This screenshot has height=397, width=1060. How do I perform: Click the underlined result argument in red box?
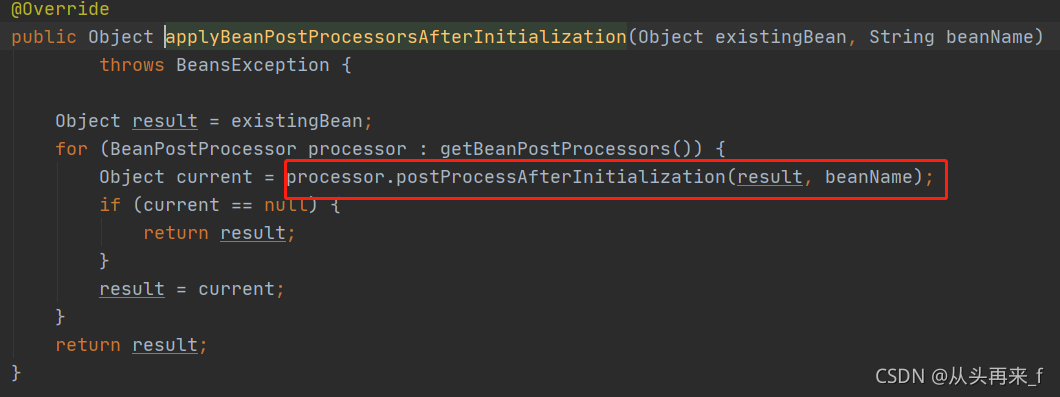click(x=770, y=177)
